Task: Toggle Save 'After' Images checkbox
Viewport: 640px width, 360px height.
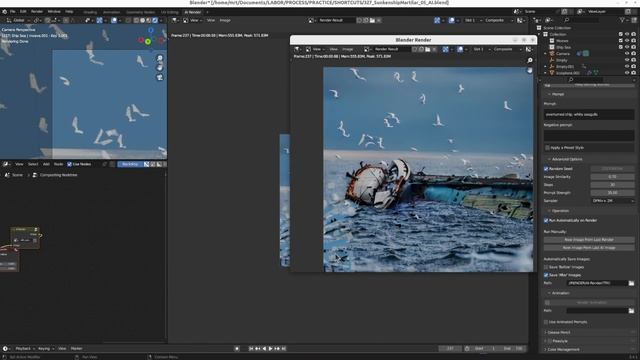Action: click(546, 275)
